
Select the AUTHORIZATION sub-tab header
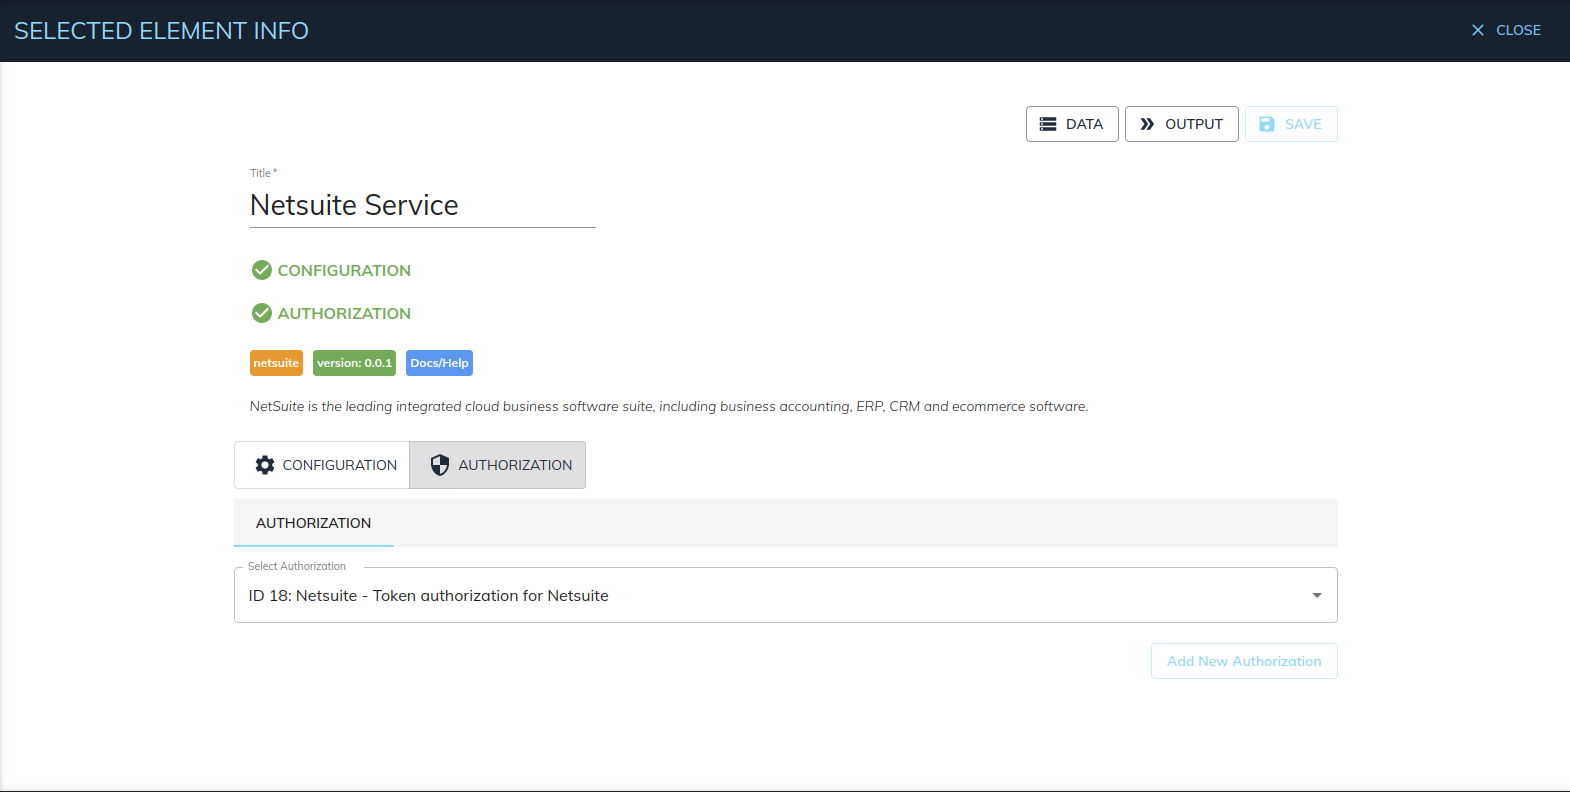314,523
